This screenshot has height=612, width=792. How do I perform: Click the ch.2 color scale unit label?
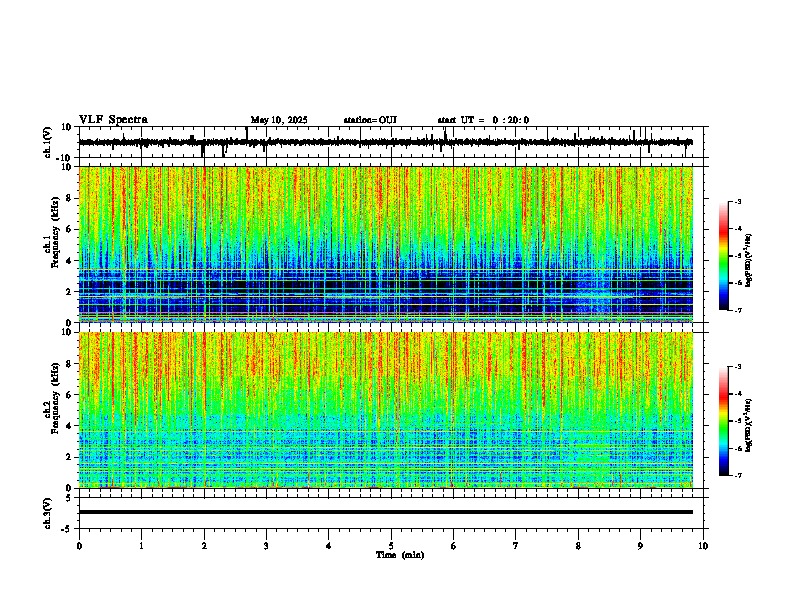point(749,425)
